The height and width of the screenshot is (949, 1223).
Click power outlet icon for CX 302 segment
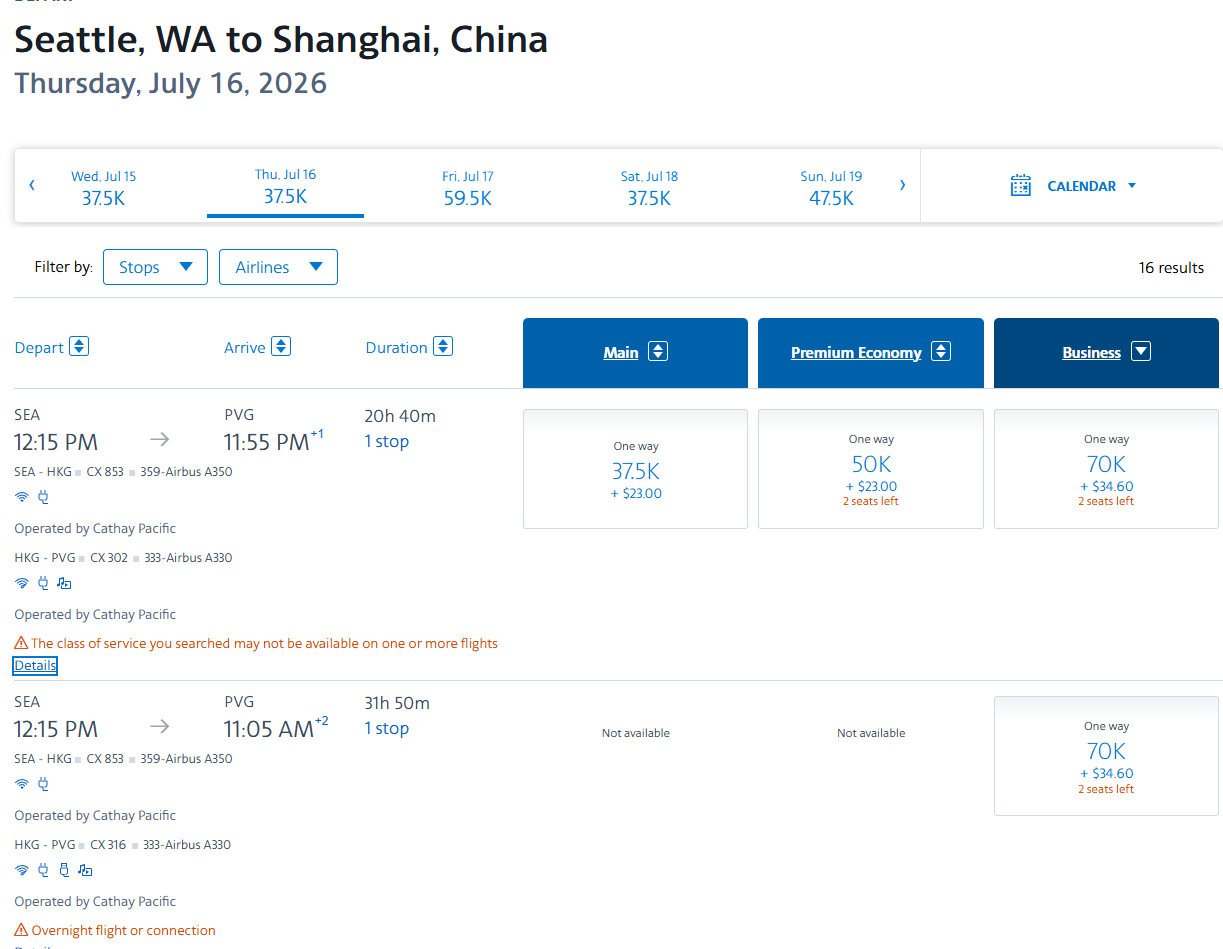click(43, 583)
